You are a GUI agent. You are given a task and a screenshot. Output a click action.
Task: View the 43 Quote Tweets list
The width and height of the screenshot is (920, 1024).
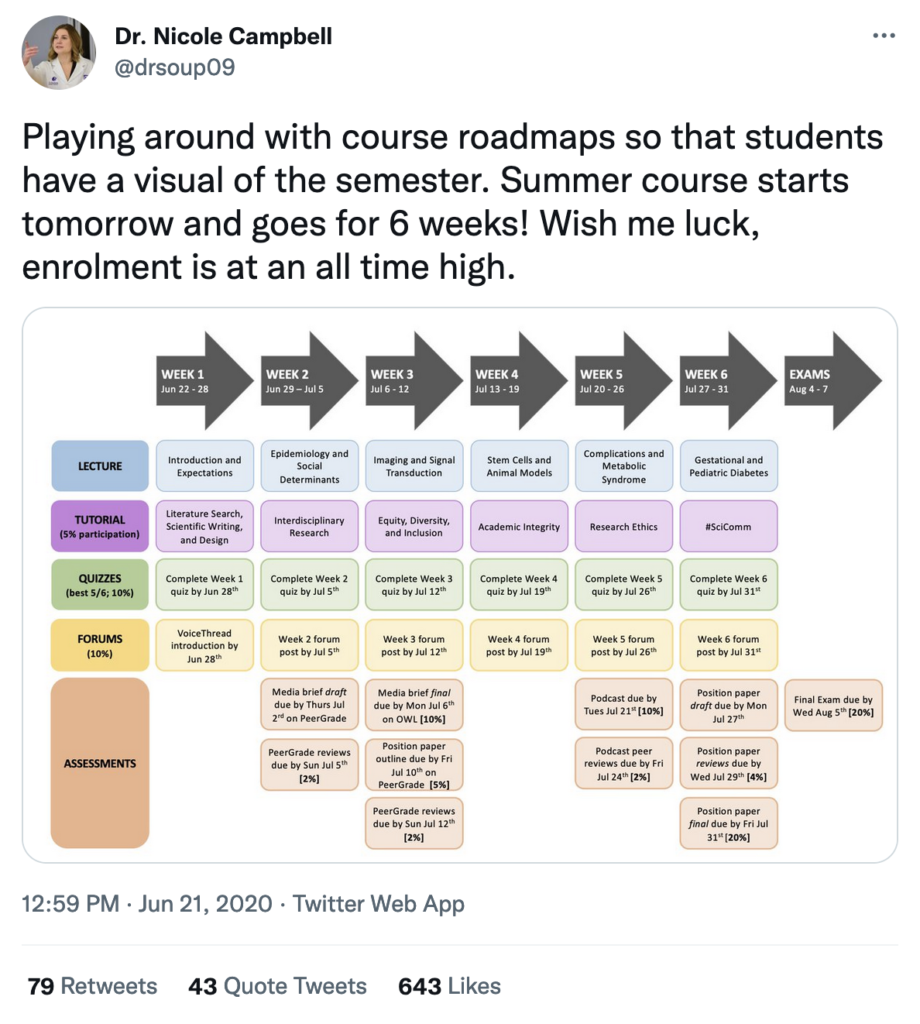pos(278,985)
